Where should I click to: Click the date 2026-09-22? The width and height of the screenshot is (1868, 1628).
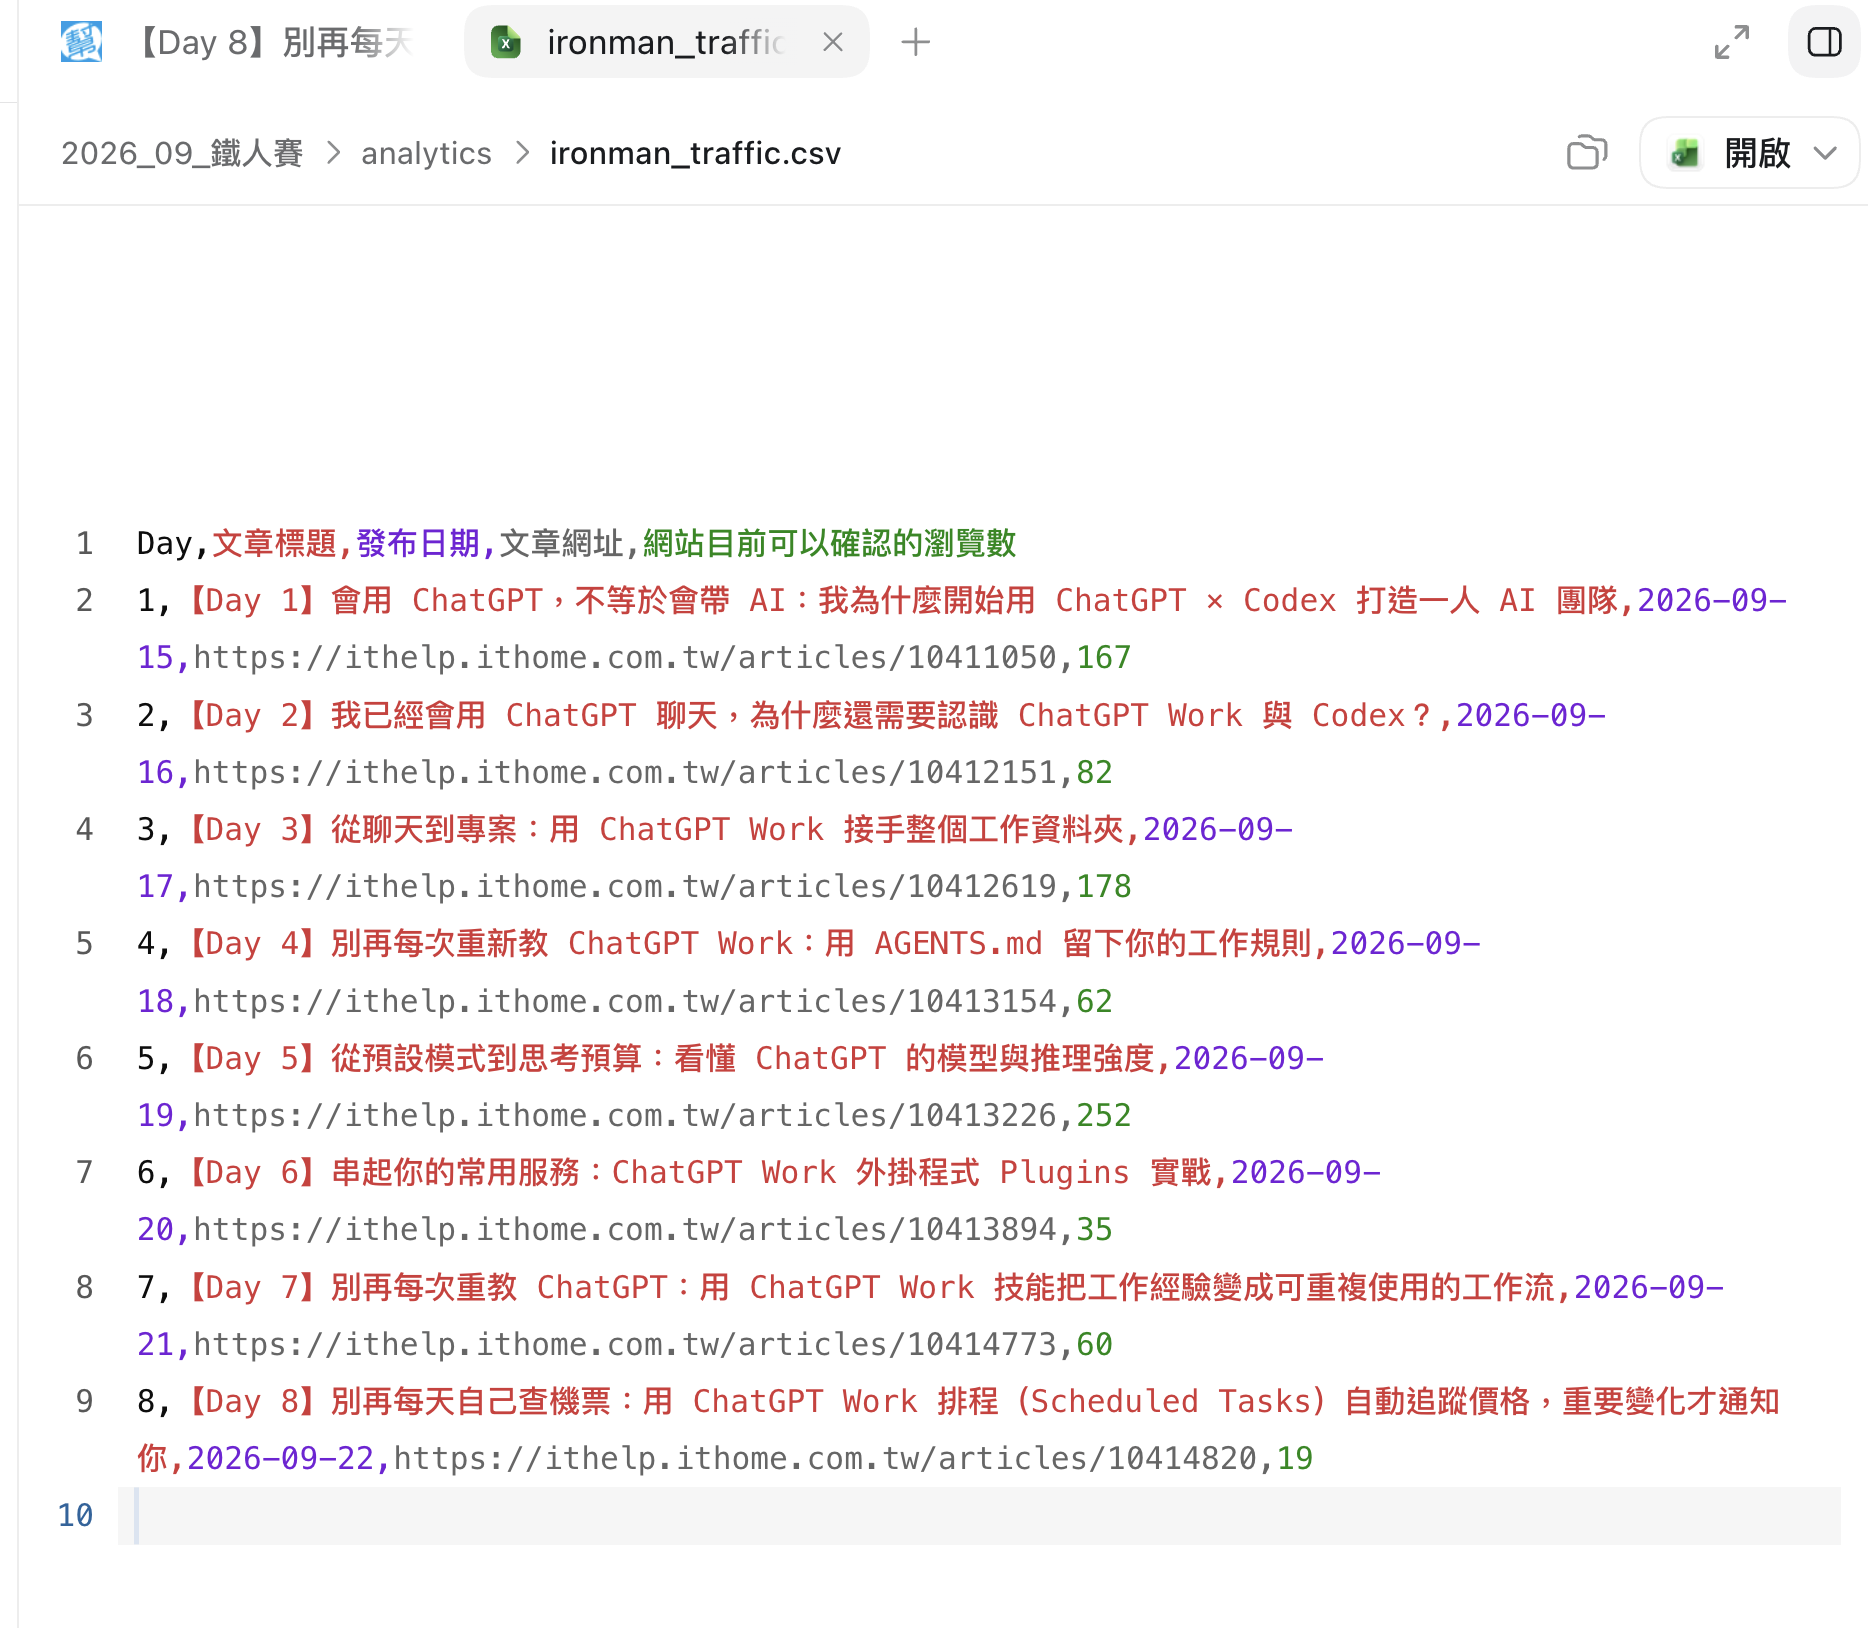pyautogui.click(x=280, y=1458)
